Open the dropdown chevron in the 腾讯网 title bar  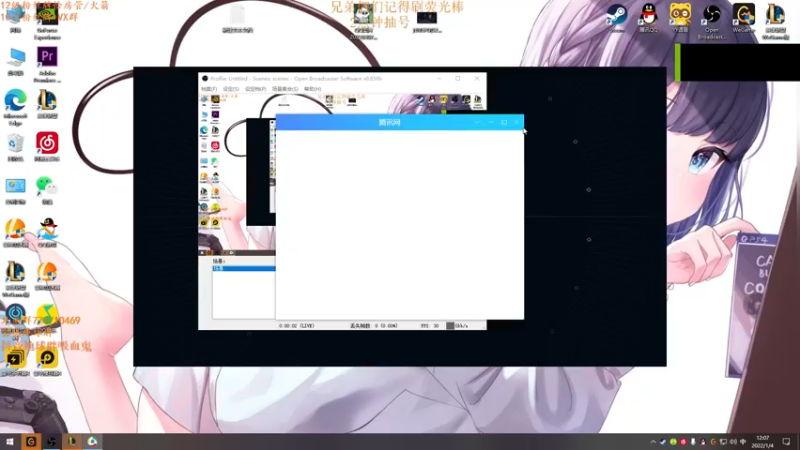pos(478,122)
